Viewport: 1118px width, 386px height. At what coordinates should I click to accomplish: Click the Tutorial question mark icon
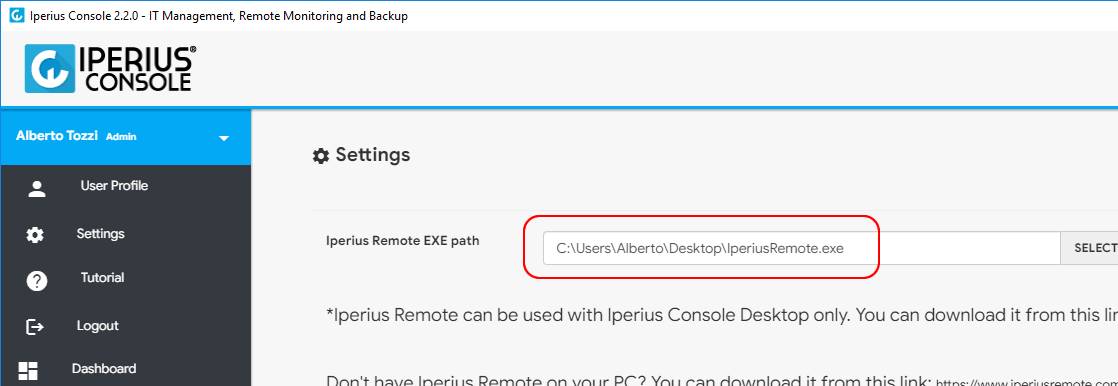[x=36, y=280]
